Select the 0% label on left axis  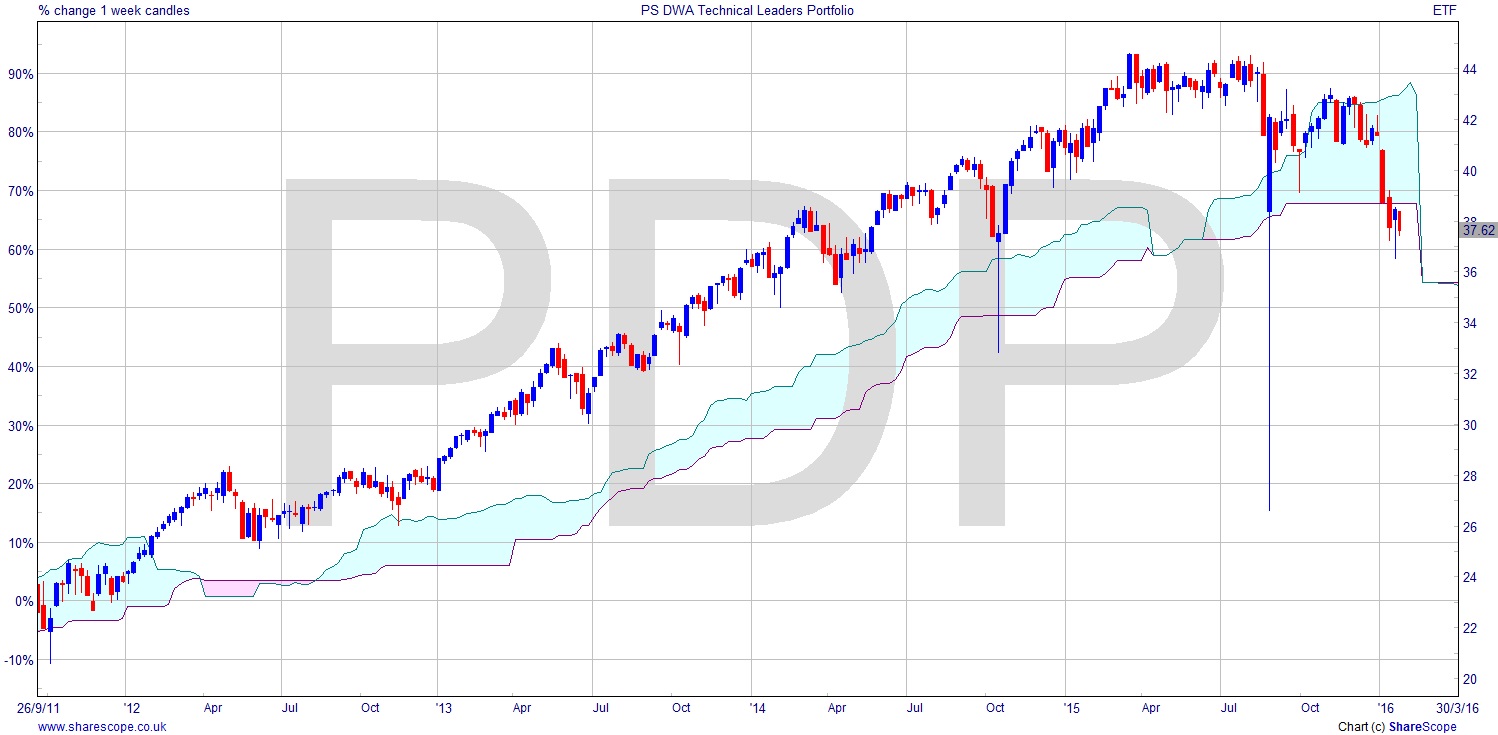(23, 601)
